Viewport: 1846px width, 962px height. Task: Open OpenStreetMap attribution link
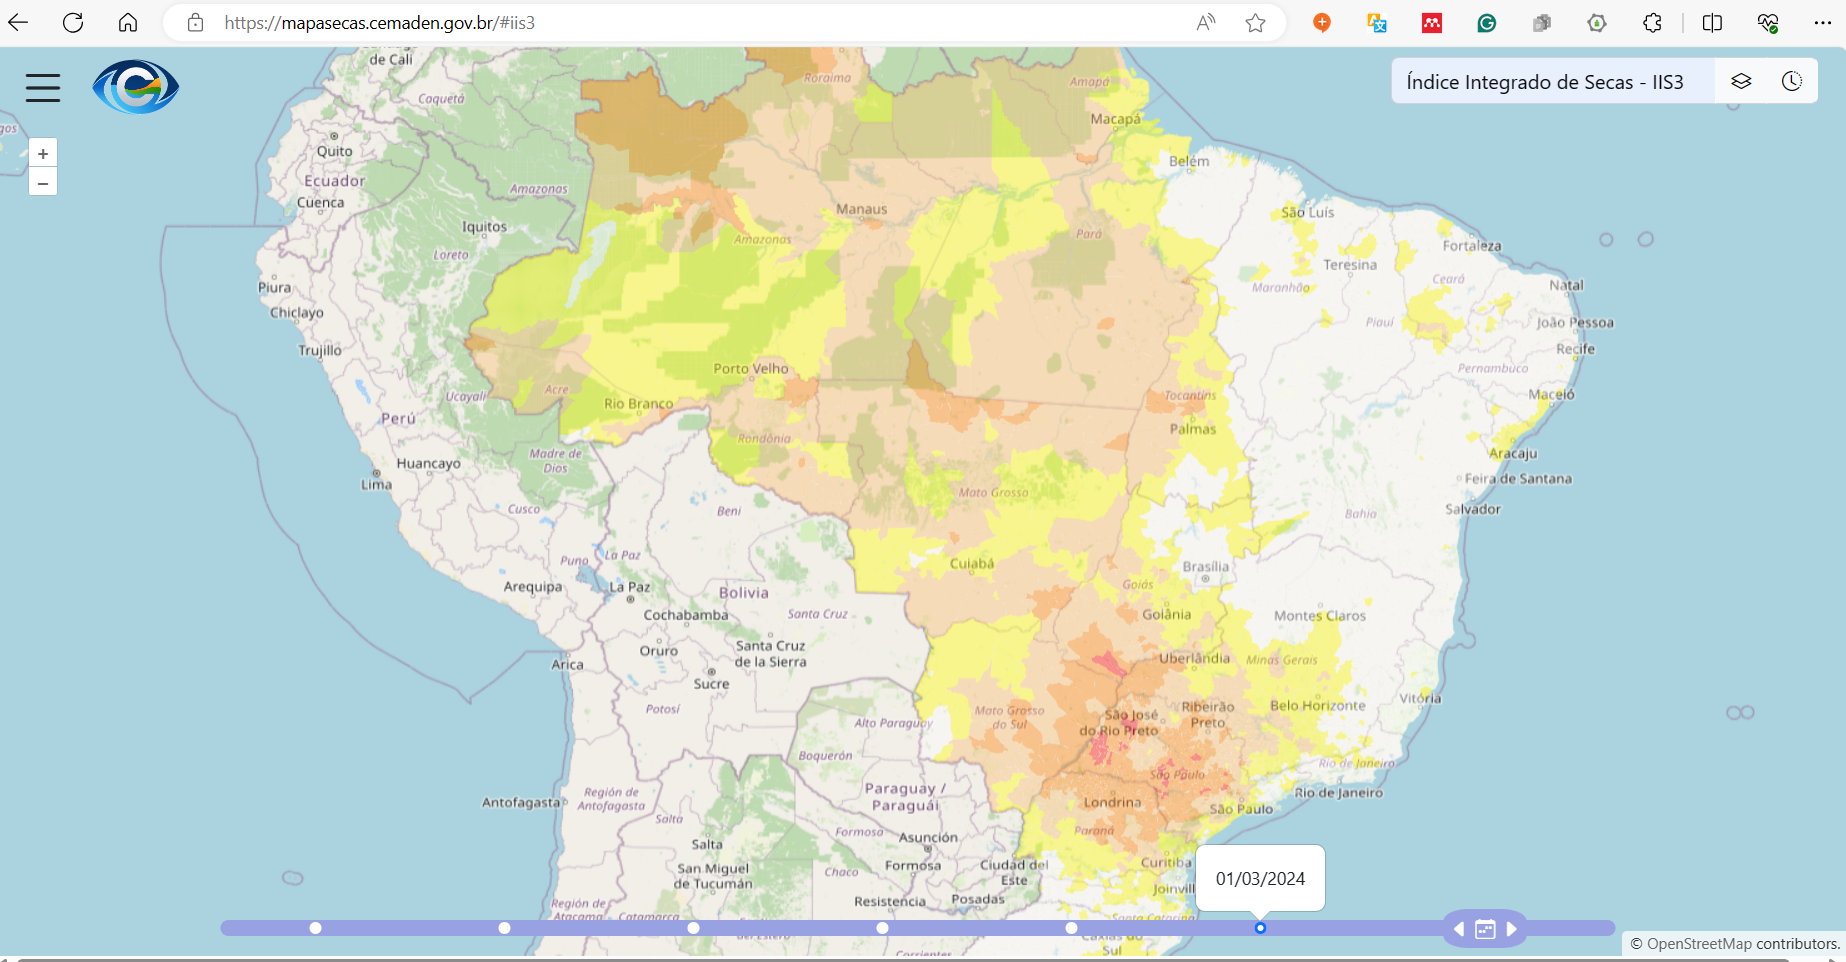(x=1699, y=943)
